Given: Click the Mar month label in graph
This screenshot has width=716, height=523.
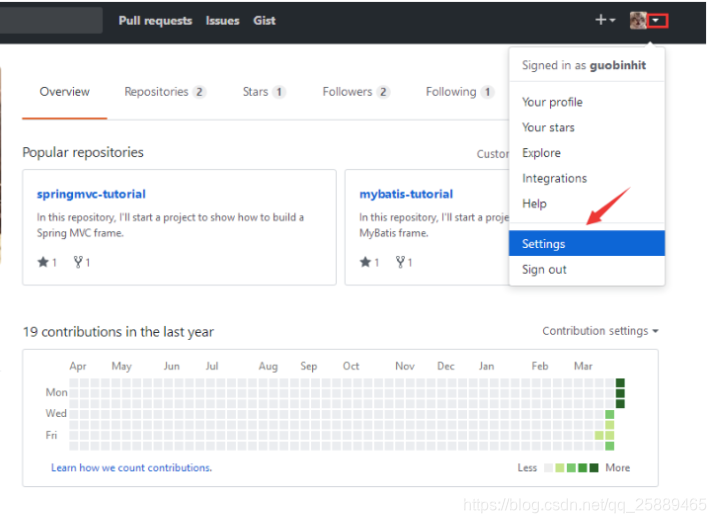Looking at the screenshot, I should (x=583, y=366).
